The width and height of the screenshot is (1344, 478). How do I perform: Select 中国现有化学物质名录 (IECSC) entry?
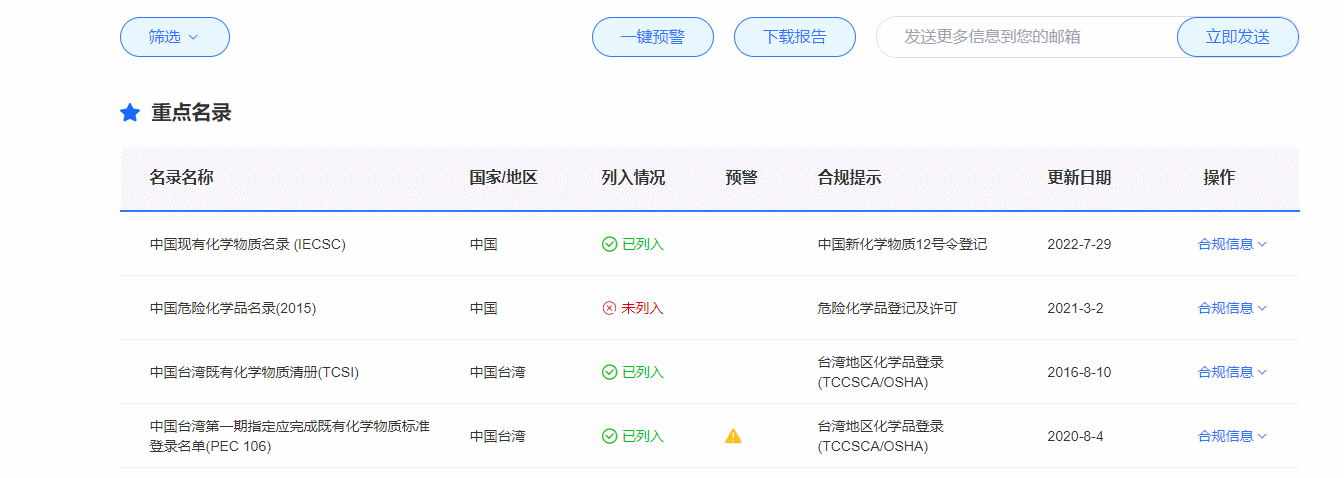pyautogui.click(x=247, y=244)
